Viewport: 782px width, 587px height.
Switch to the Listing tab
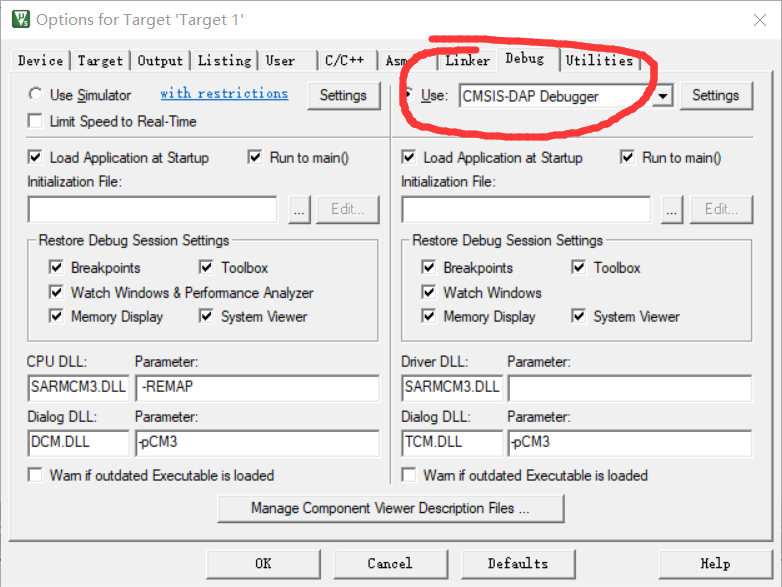pyautogui.click(x=224, y=60)
